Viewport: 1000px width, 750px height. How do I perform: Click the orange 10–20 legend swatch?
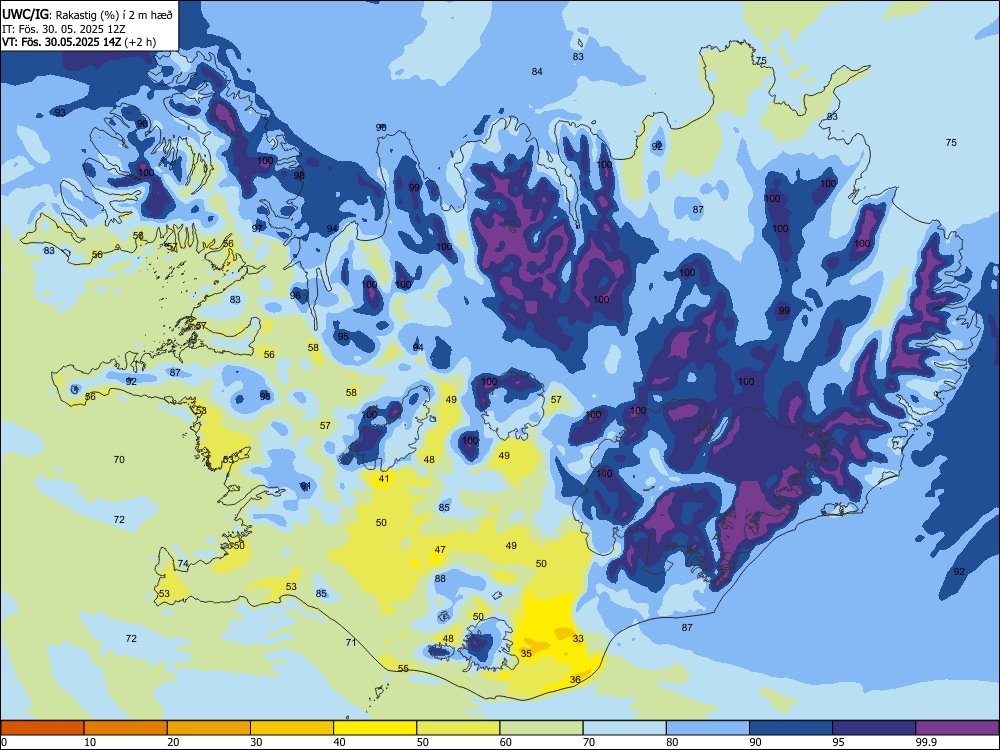[126, 728]
